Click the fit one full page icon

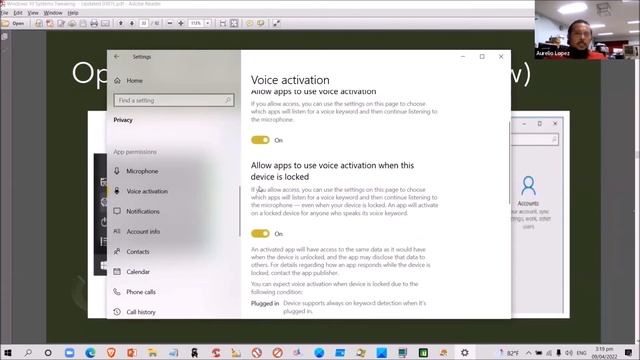[234, 24]
